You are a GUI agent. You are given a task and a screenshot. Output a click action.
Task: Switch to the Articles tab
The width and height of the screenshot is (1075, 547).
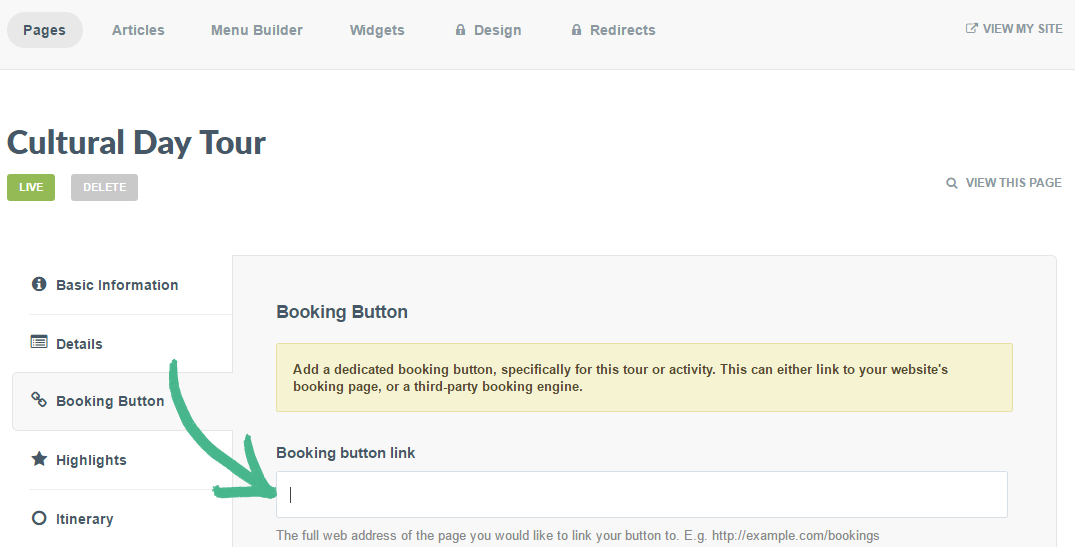coord(138,30)
